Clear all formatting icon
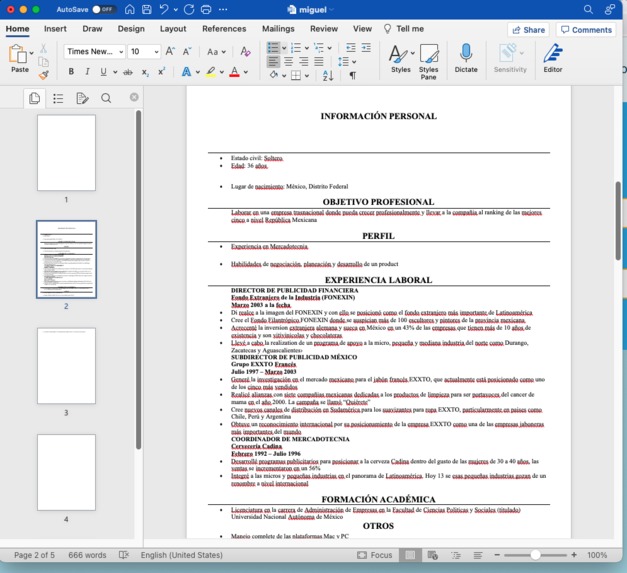This screenshot has width=627, height=573. point(245,51)
